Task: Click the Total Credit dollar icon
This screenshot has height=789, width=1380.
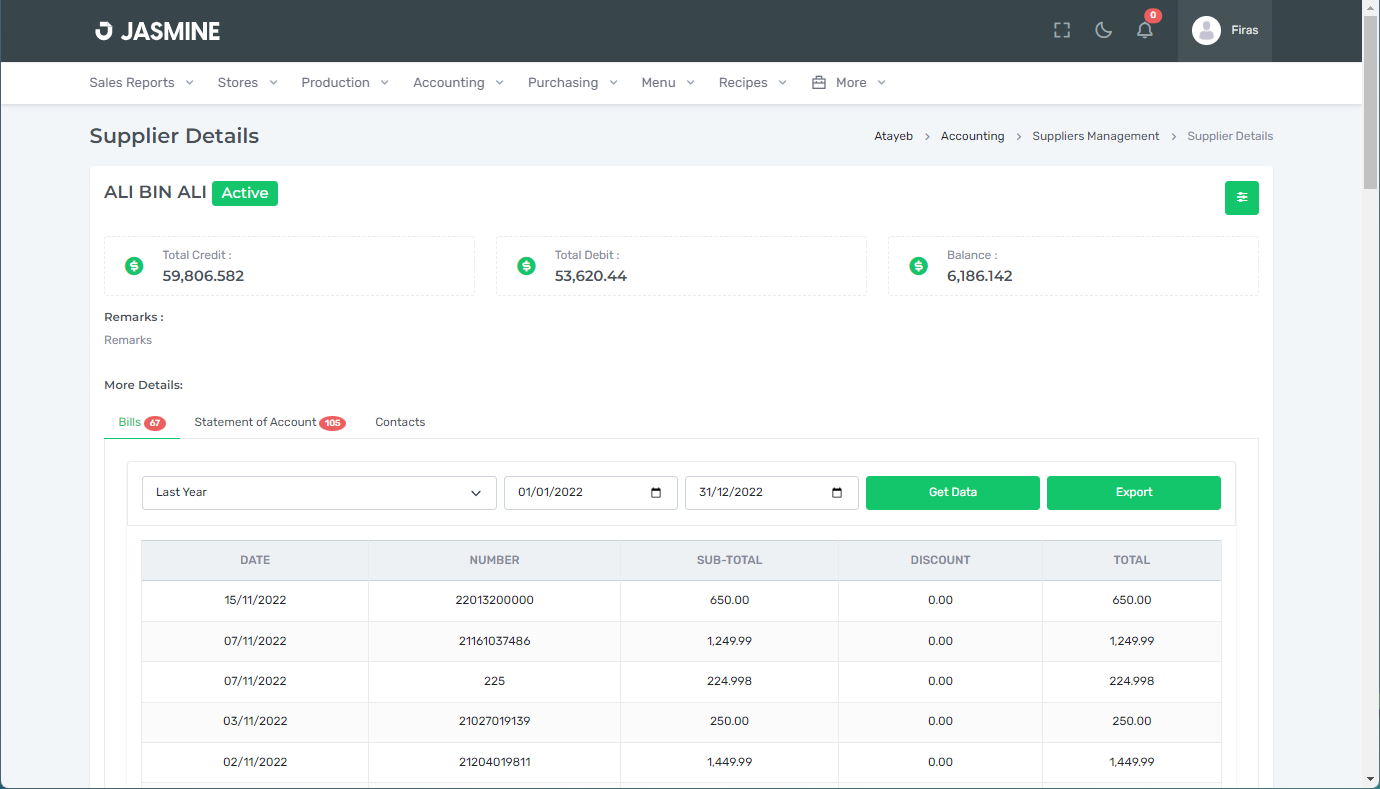Action: 134,266
